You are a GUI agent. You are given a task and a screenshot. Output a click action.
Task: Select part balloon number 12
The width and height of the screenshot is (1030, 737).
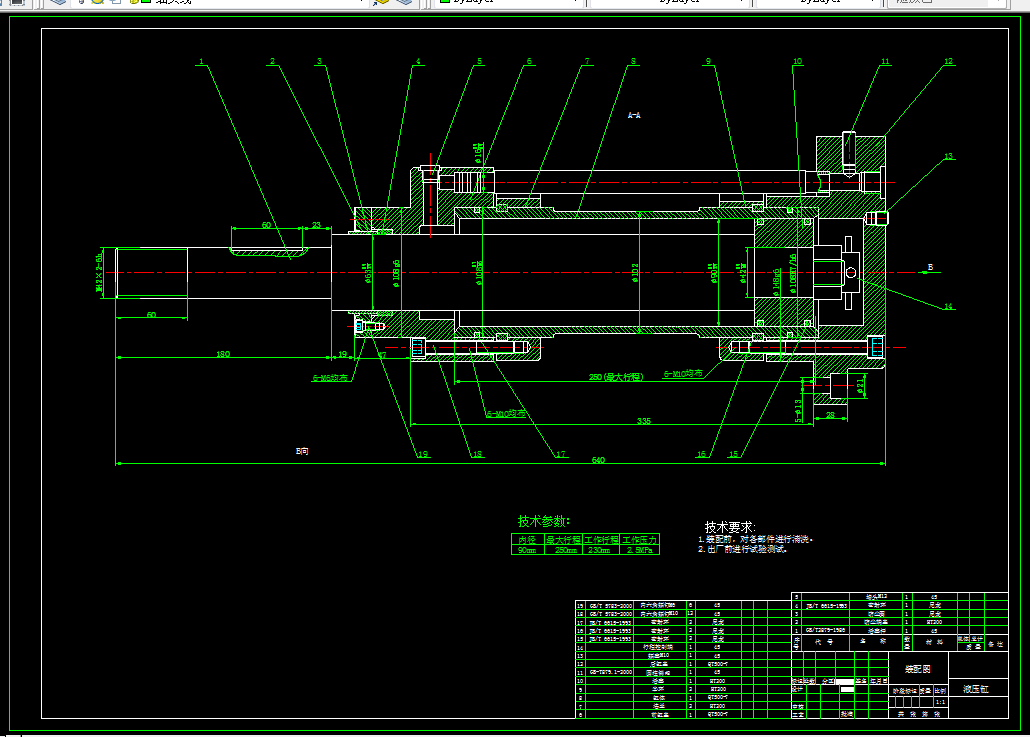(x=949, y=62)
